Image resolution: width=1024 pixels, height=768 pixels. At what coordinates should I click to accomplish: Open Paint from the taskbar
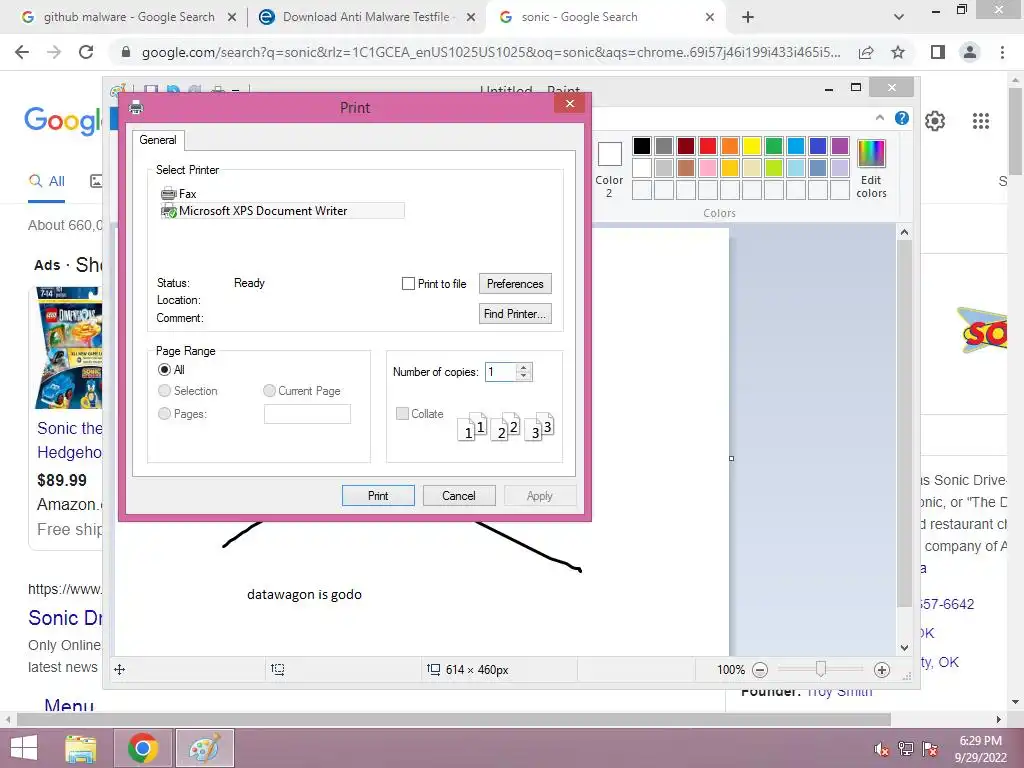pos(204,748)
